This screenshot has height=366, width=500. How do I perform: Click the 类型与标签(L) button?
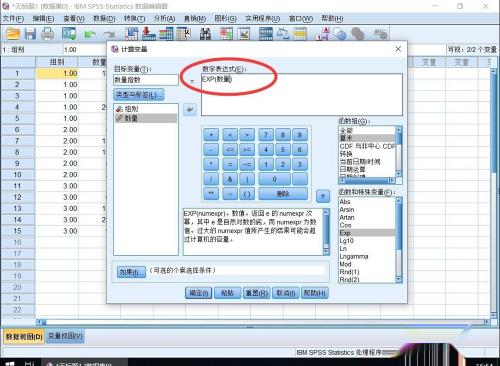[138, 95]
